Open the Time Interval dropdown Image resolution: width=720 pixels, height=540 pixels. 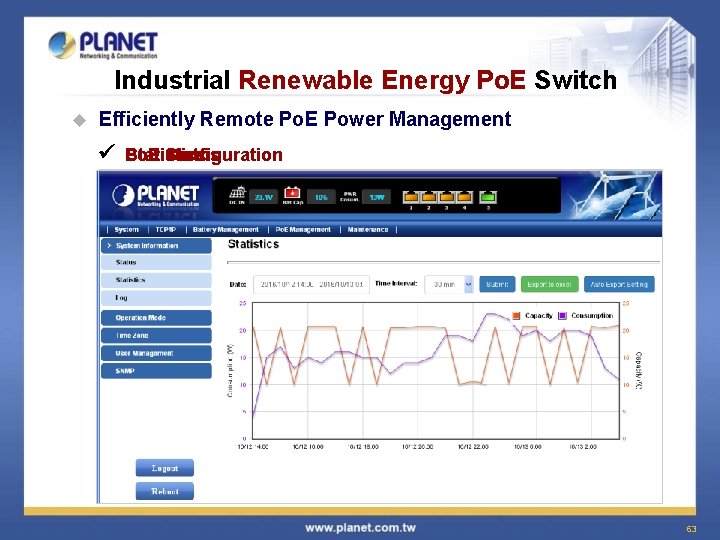449,284
